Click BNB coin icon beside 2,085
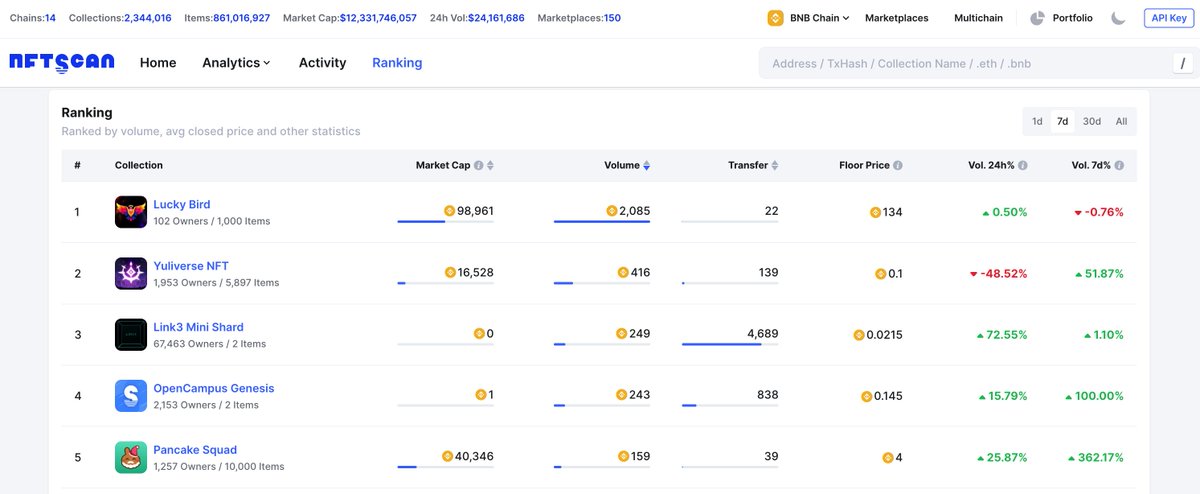 tap(612, 211)
